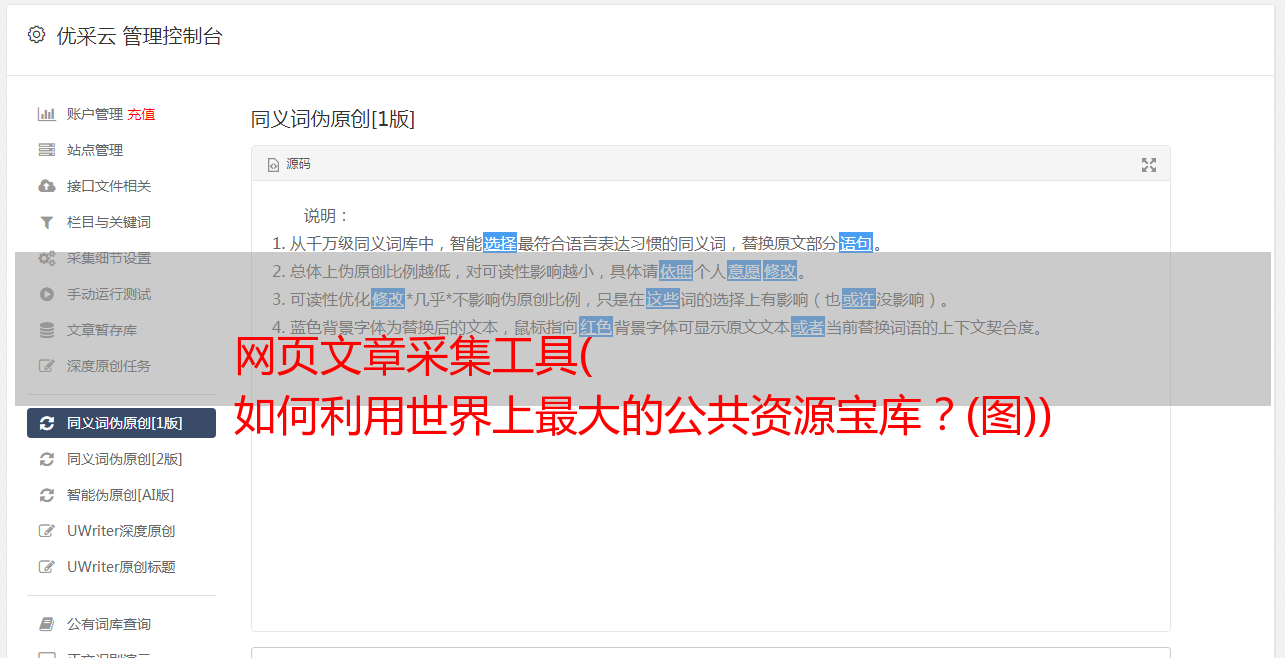
Task: Click the 同义词伪原创[2版] refresh icon
Action: pyautogui.click(x=46, y=459)
